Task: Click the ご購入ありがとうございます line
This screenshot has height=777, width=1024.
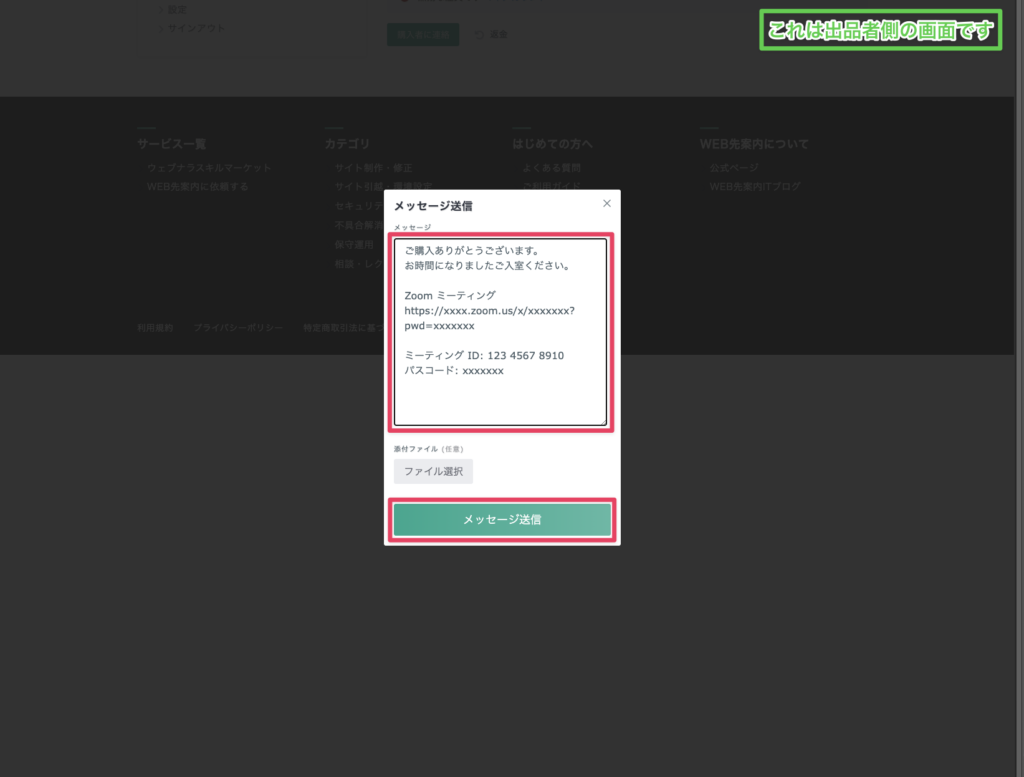Action: 472,250
